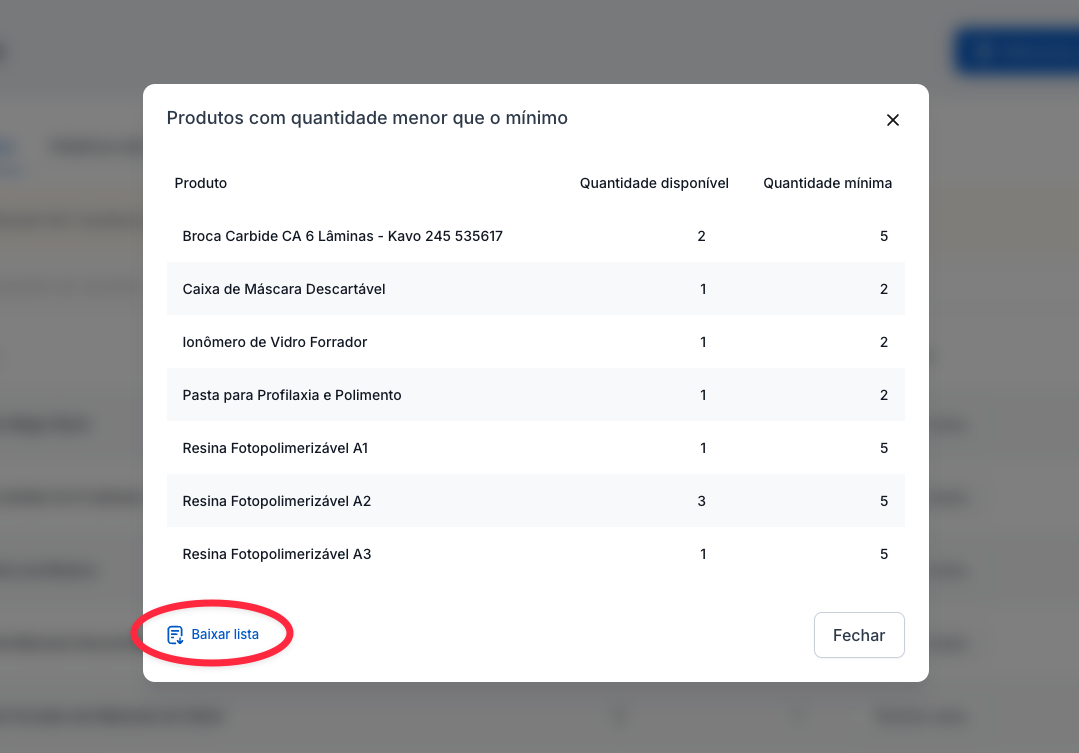The height and width of the screenshot is (753, 1079).
Task: Click the Produto column header
Action: 201,183
